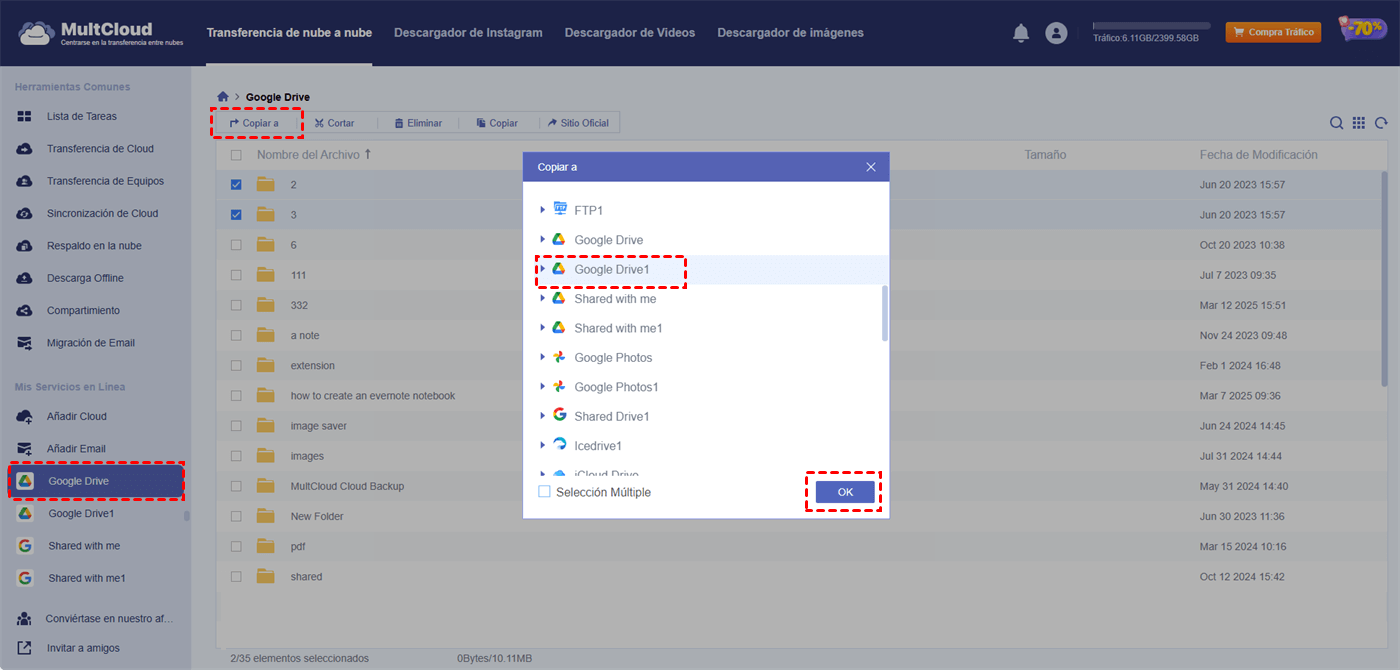Open Transferencia de nube a nube tab
1400x670 pixels.
point(289,33)
